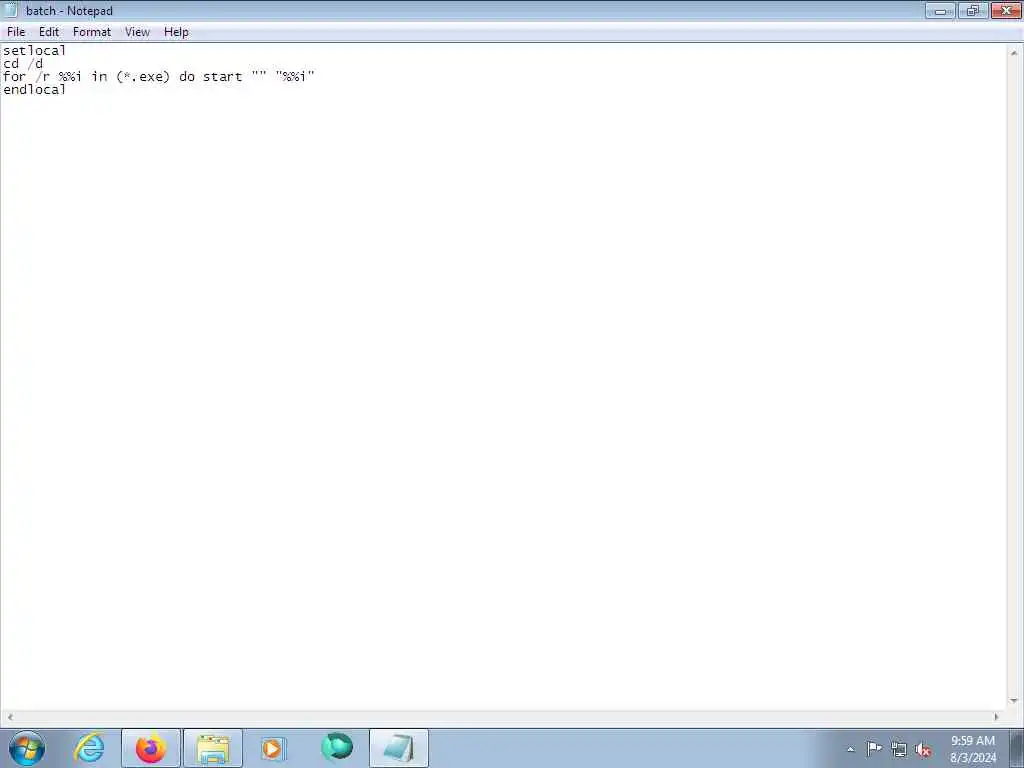The width and height of the screenshot is (1024, 768).
Task: Minimize the Notepad window
Action: (x=940, y=10)
